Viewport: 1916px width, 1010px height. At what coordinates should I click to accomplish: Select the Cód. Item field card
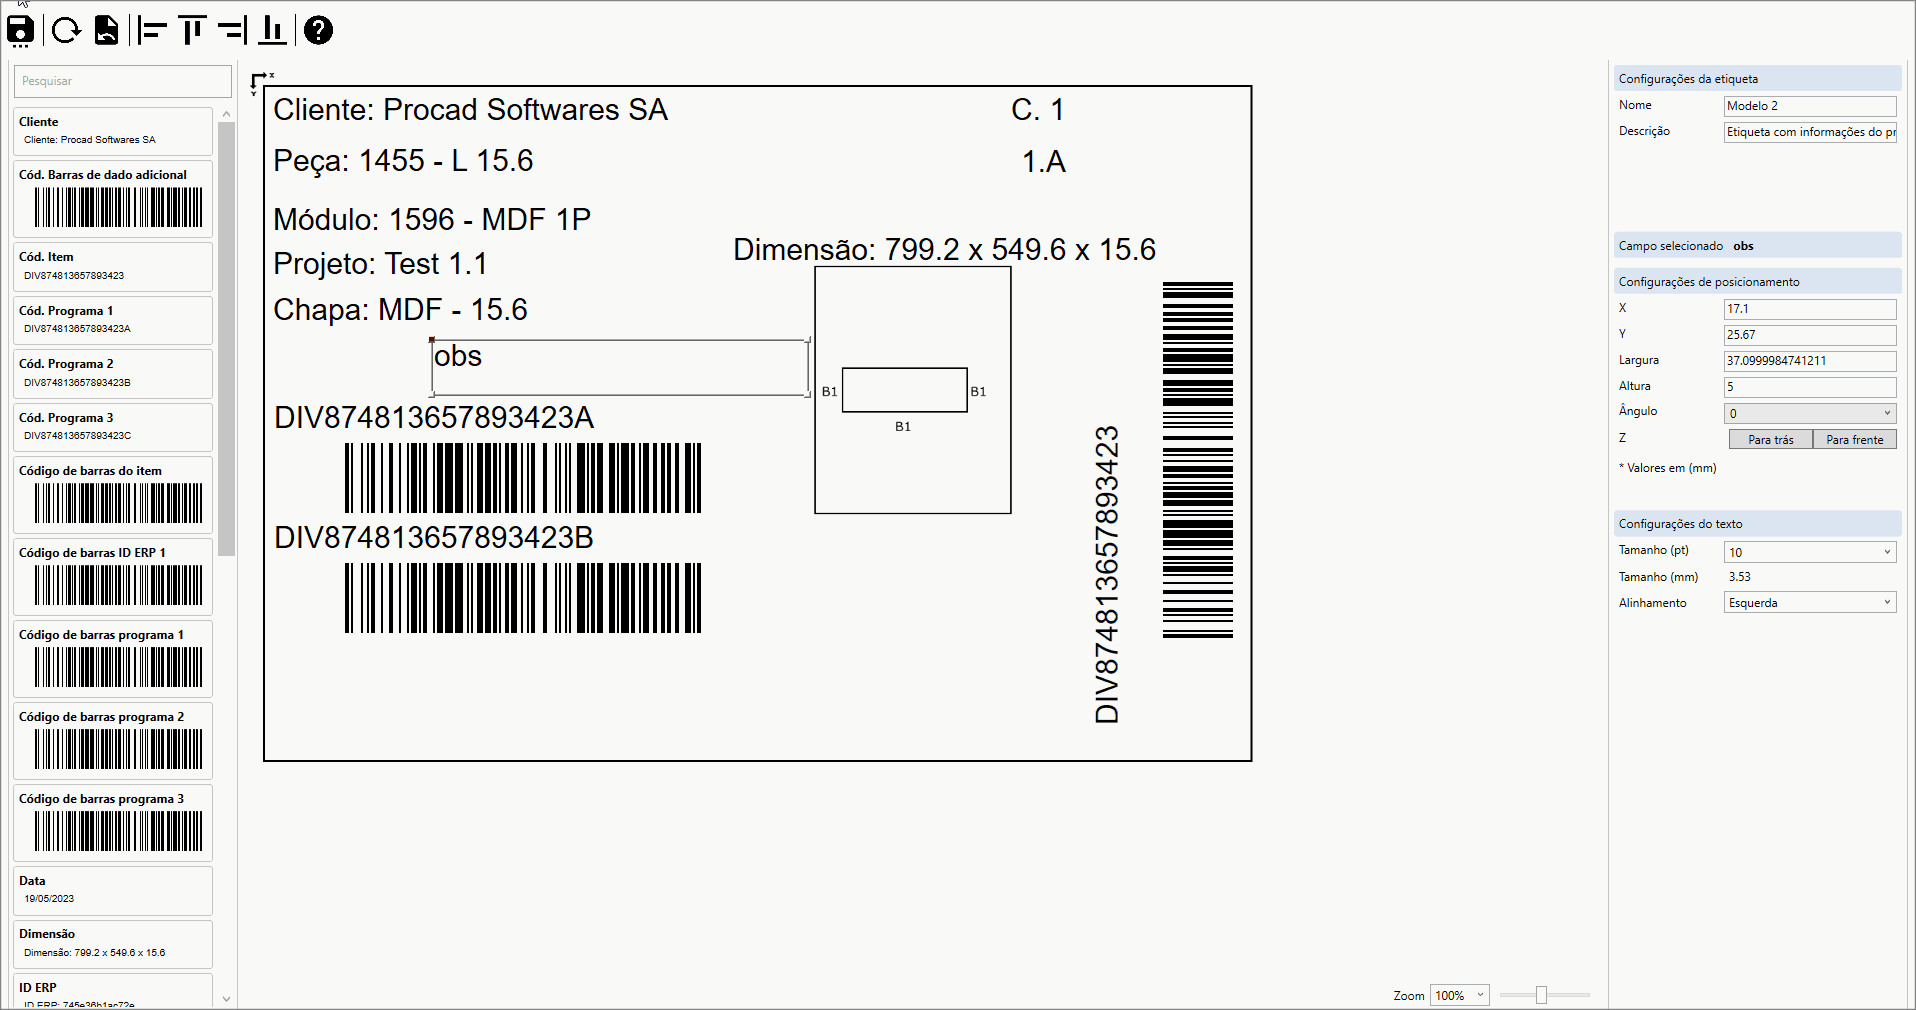pyautogui.click(x=113, y=267)
